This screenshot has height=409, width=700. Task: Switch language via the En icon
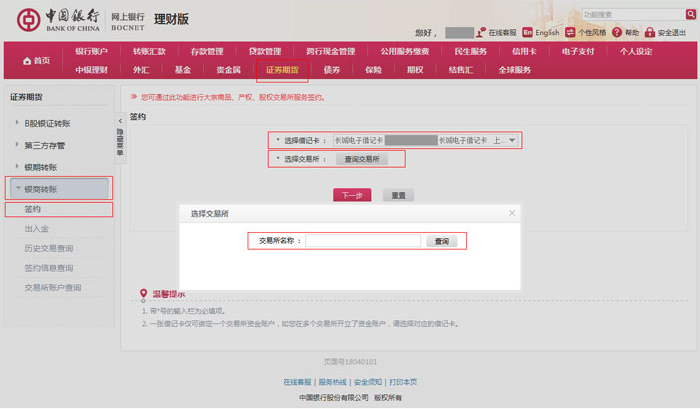coord(528,33)
